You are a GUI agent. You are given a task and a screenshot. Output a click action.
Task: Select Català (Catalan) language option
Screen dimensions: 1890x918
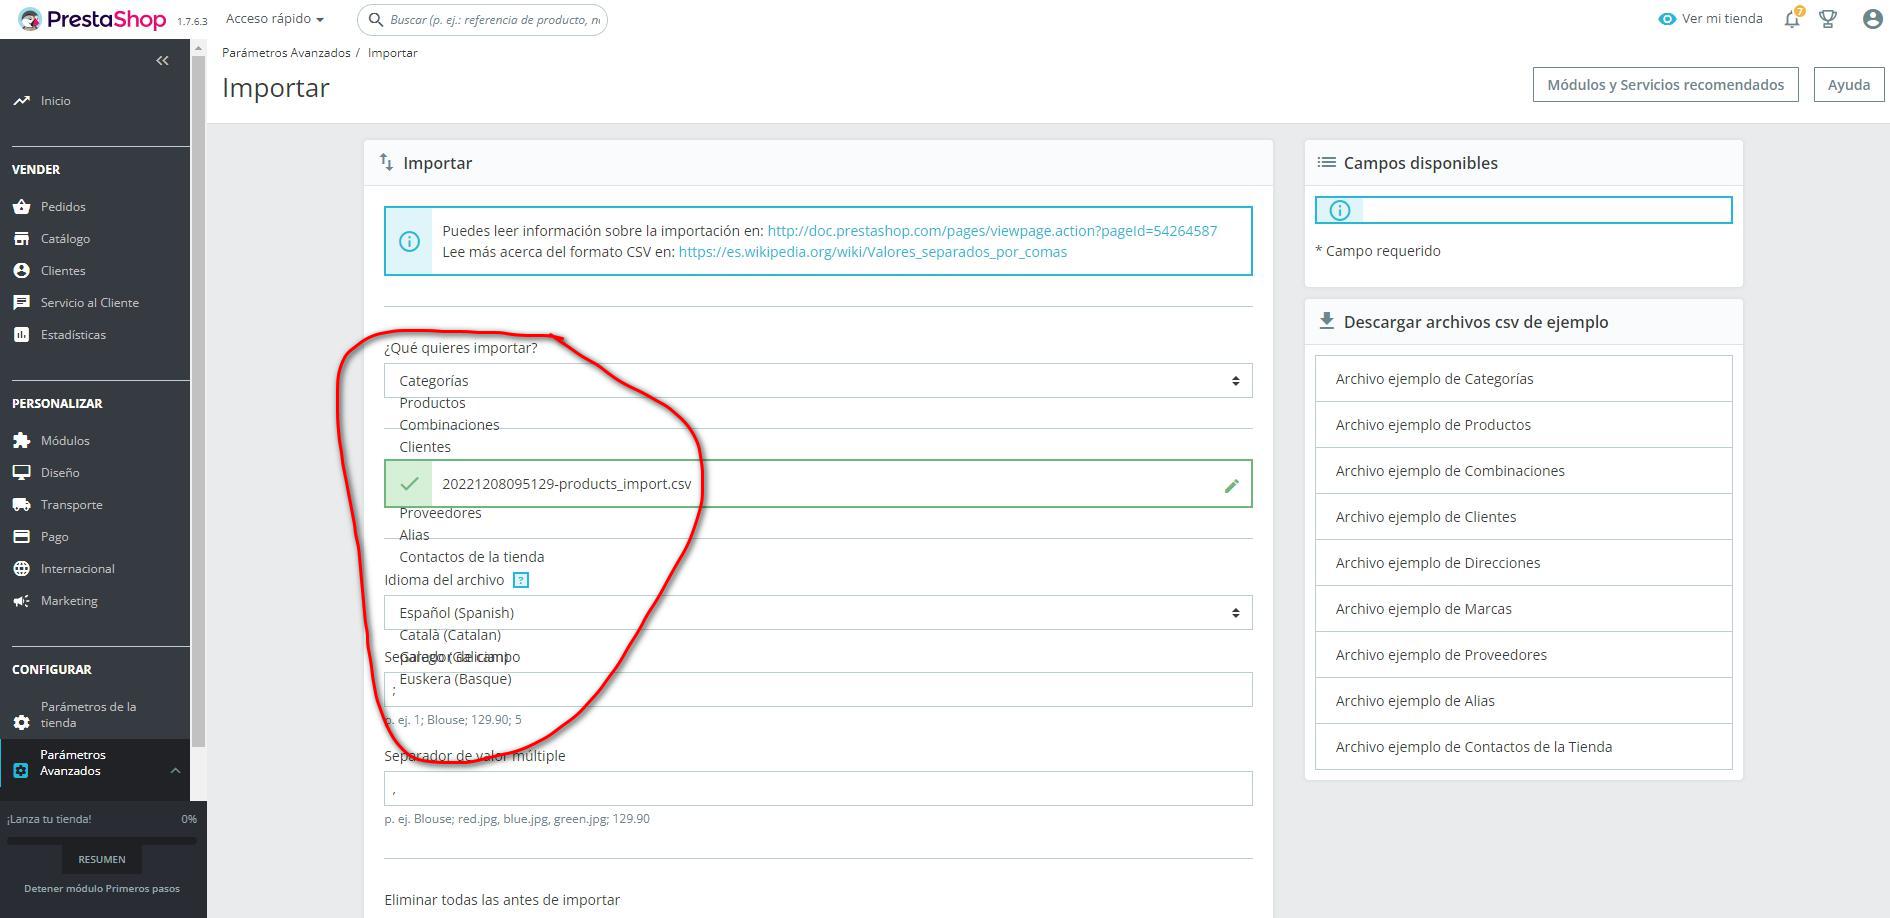point(450,635)
